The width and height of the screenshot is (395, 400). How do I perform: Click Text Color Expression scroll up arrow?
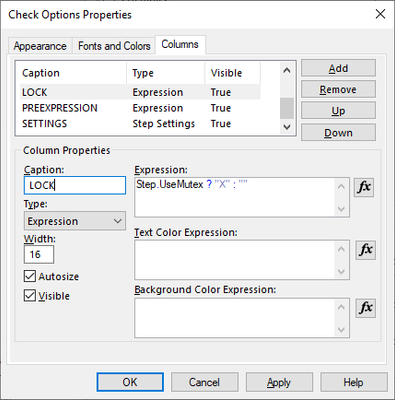341,249
